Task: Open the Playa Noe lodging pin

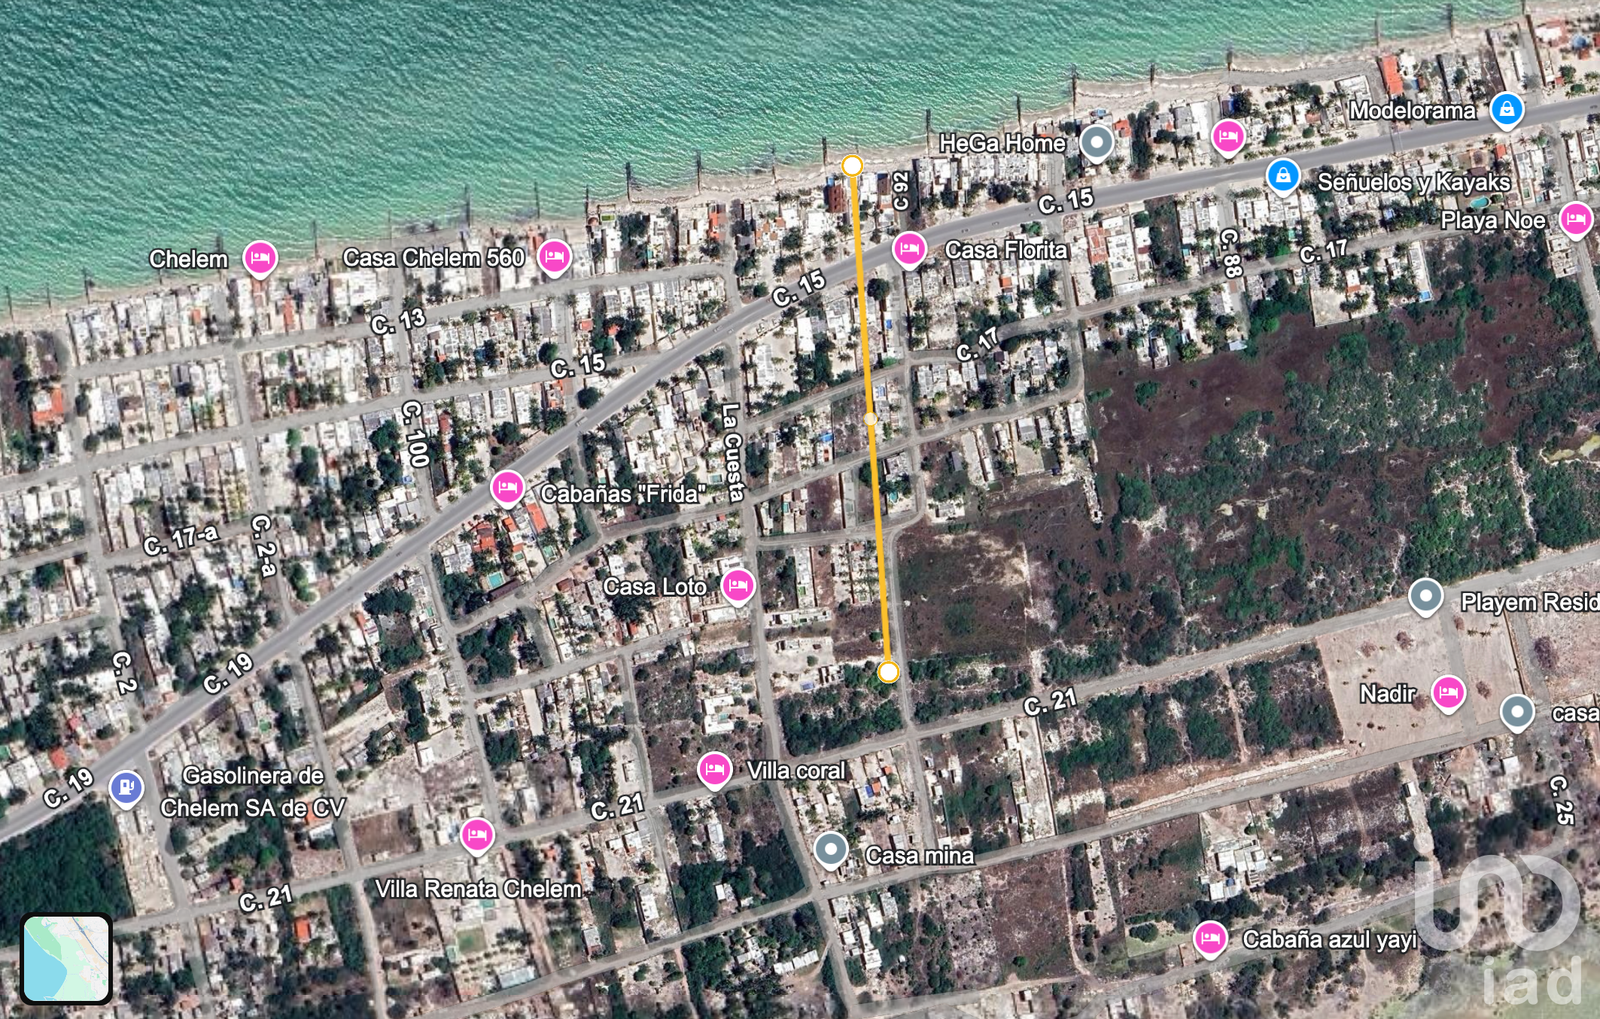Action: (1577, 218)
